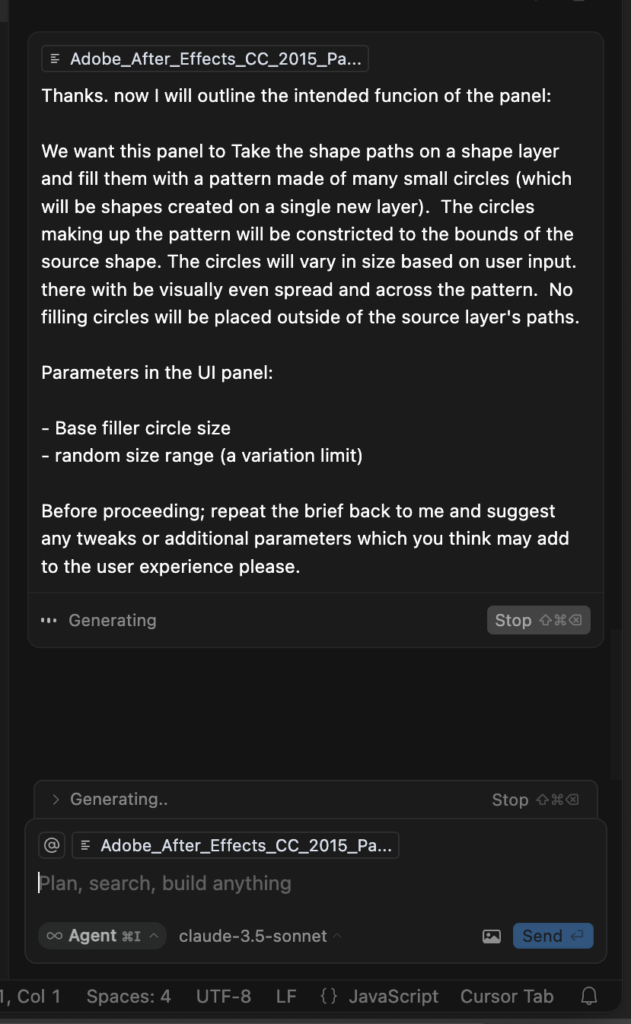
Task: Click the JavaScript language mode braces indicator
Action: tap(329, 996)
